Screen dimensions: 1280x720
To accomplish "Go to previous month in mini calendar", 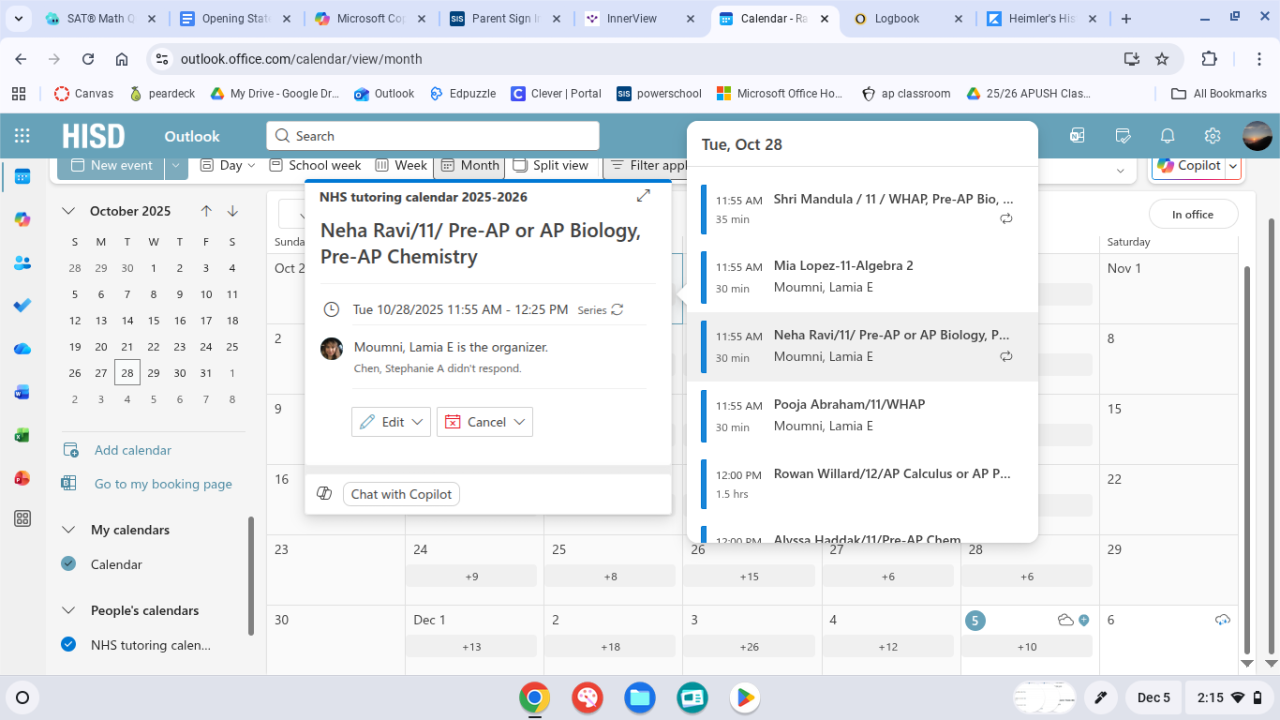I will point(206,211).
